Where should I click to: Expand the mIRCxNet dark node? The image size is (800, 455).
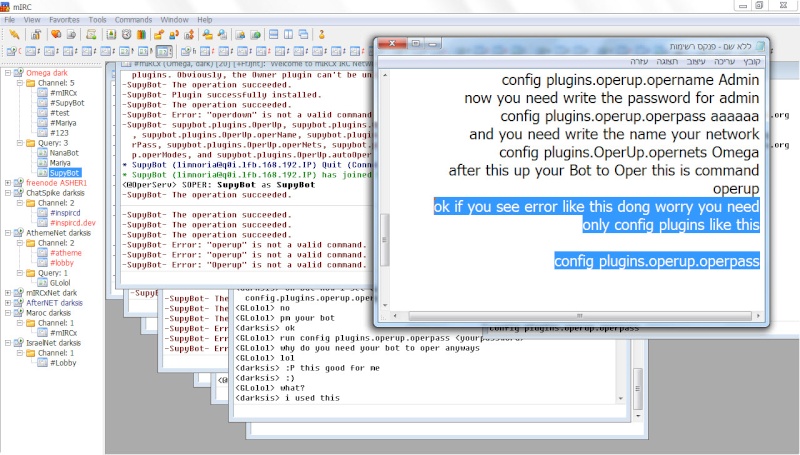(8, 293)
